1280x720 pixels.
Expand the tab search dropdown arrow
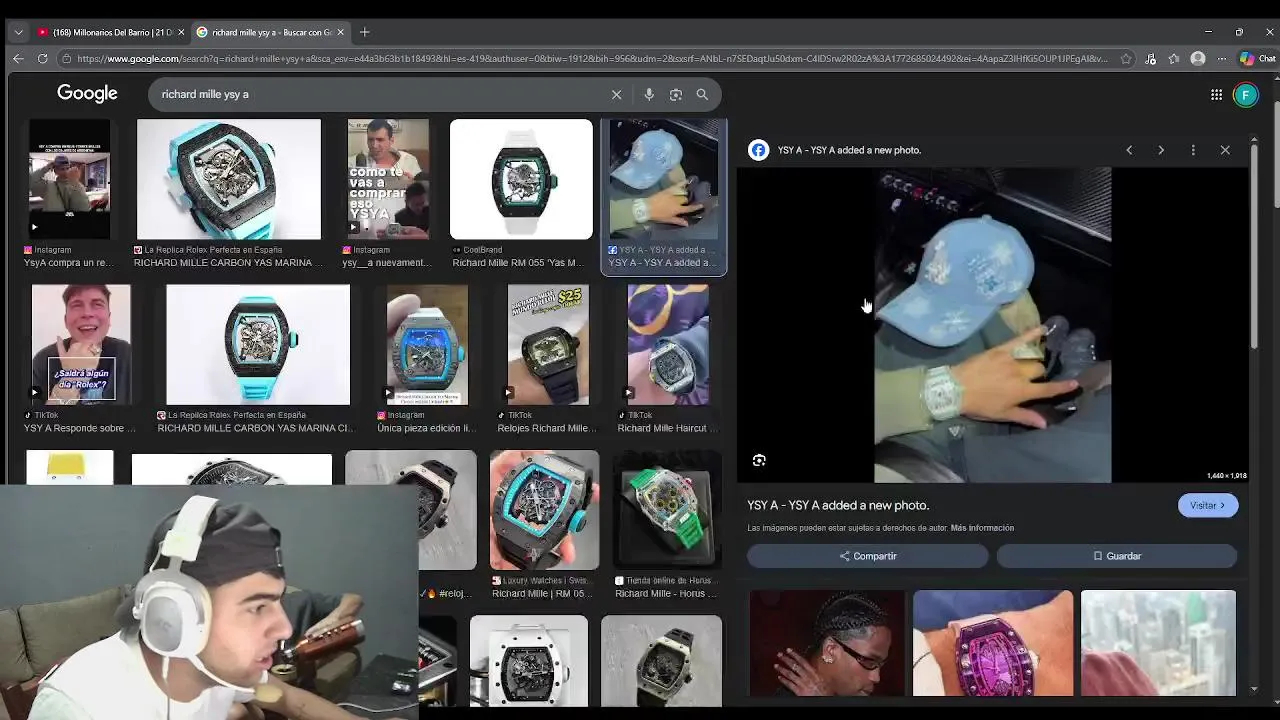(18, 32)
